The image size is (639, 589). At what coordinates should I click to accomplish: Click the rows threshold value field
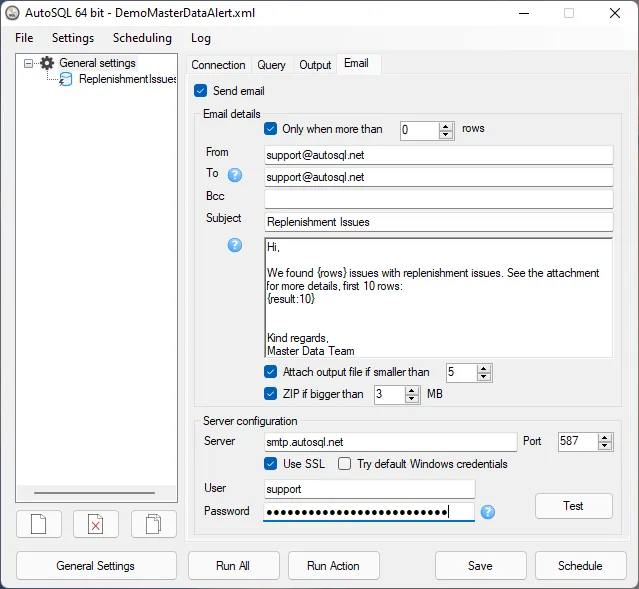(x=420, y=130)
